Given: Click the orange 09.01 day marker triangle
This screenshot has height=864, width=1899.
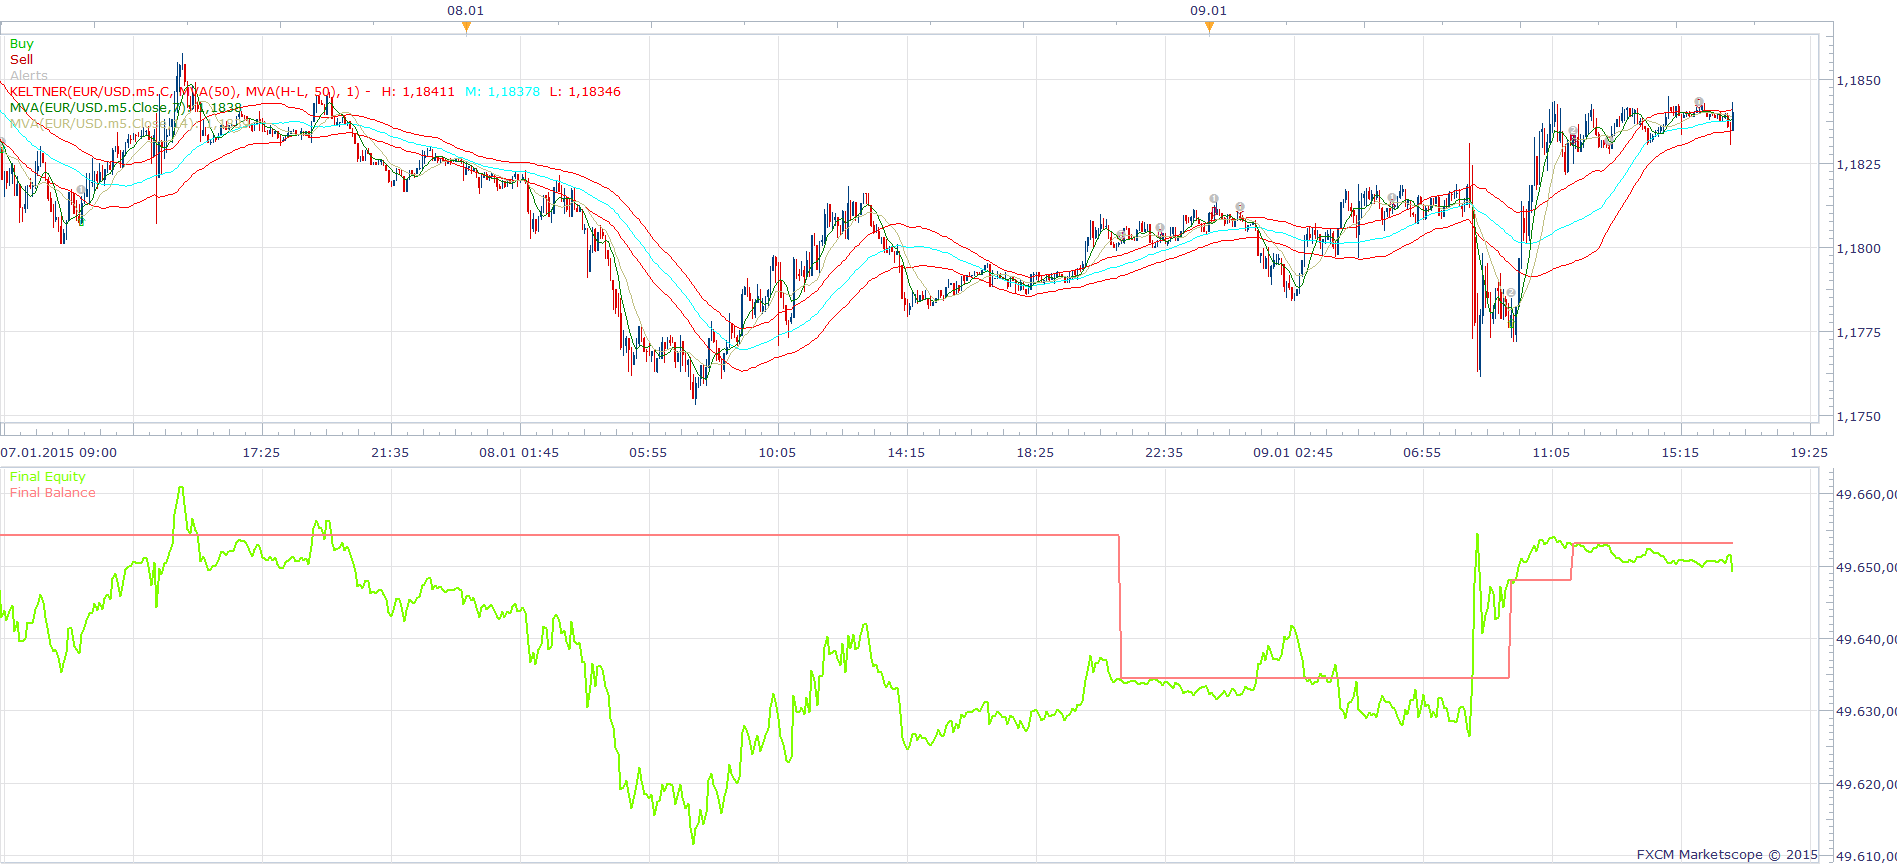Looking at the screenshot, I should point(1209,27).
